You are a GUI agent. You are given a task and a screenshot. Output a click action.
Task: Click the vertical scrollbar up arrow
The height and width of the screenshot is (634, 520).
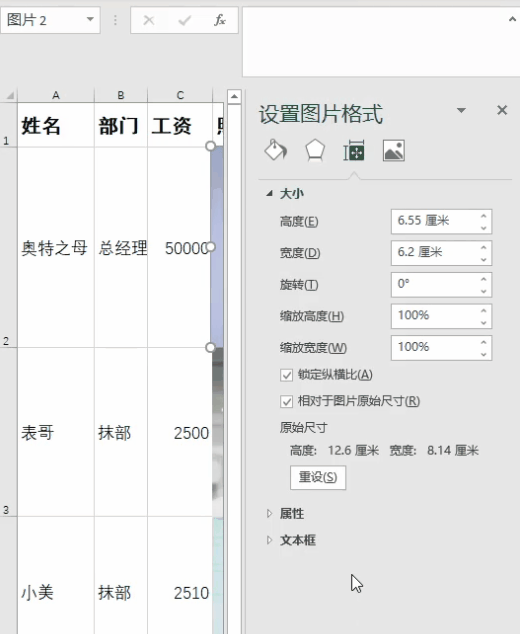pyautogui.click(x=234, y=96)
